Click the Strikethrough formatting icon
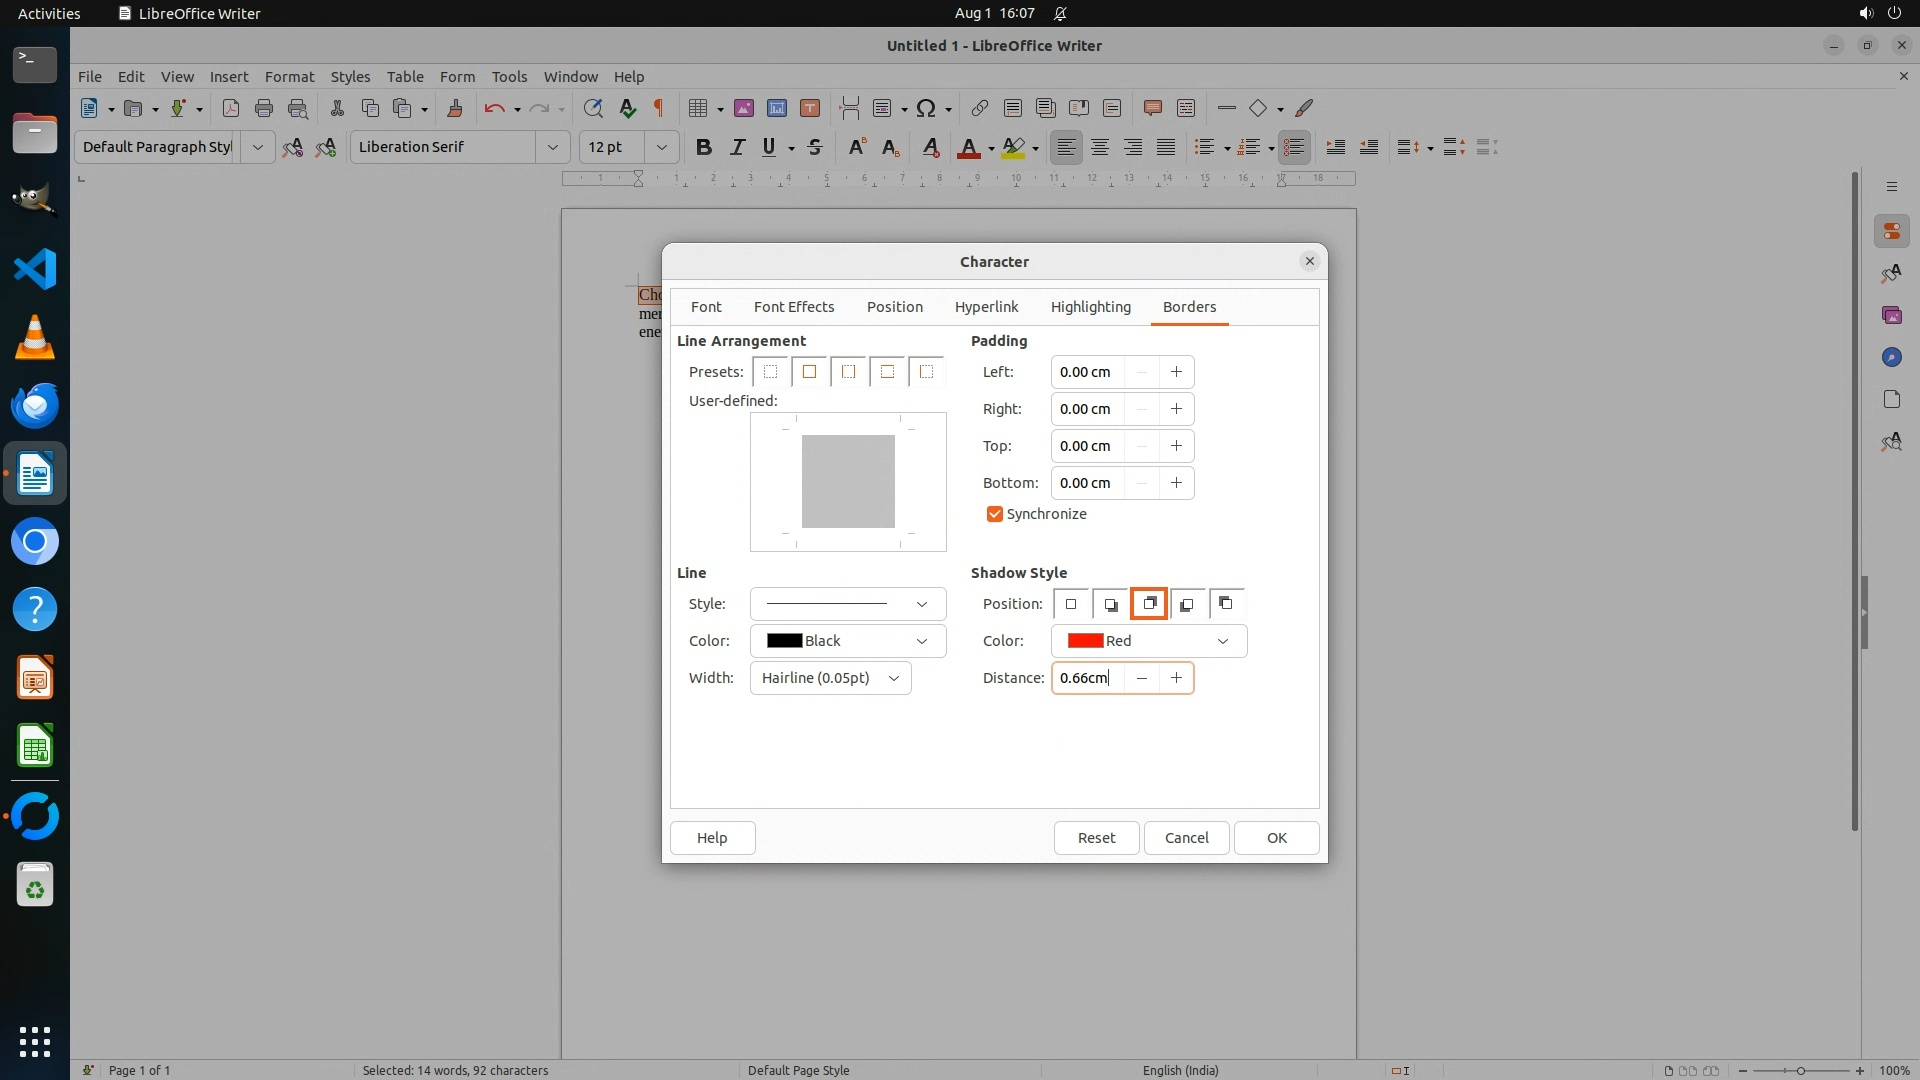The image size is (1920, 1080). (x=815, y=147)
